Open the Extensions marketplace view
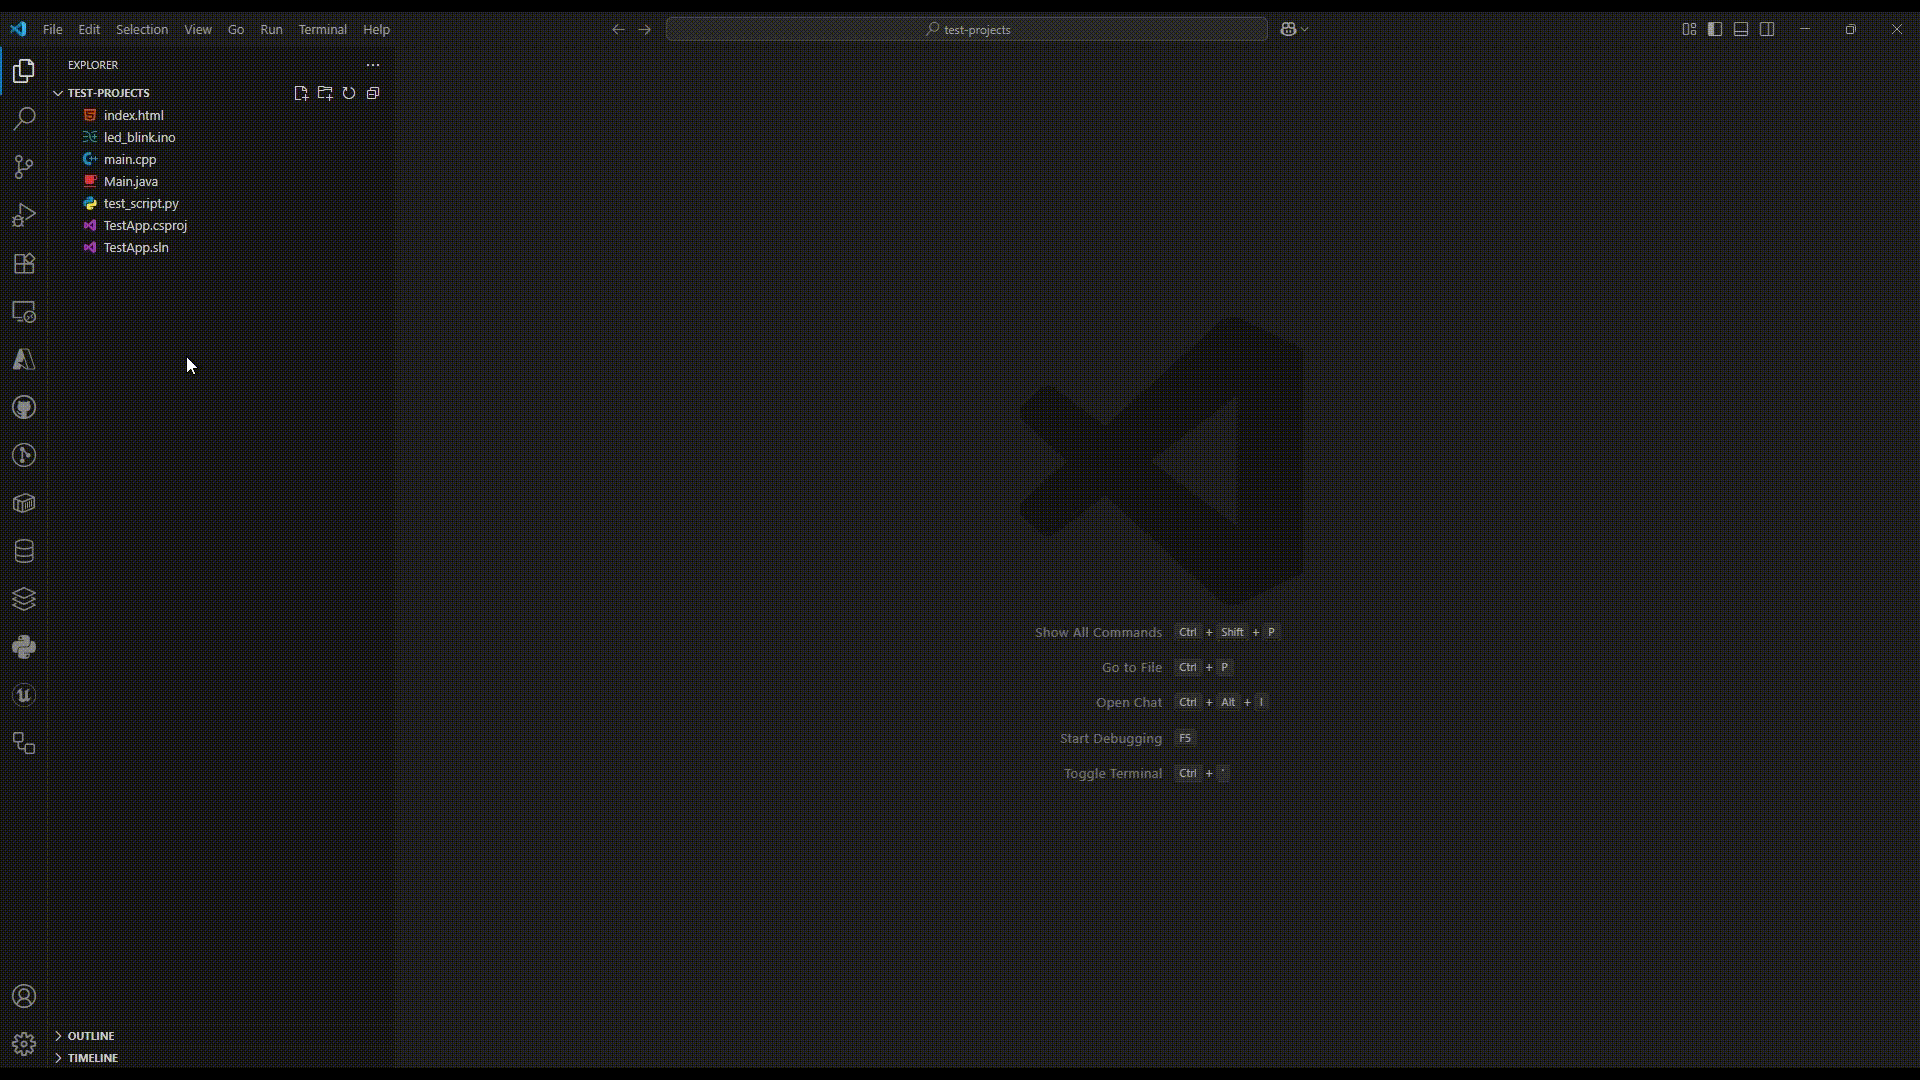Viewport: 1920px width, 1080px height. click(x=24, y=263)
